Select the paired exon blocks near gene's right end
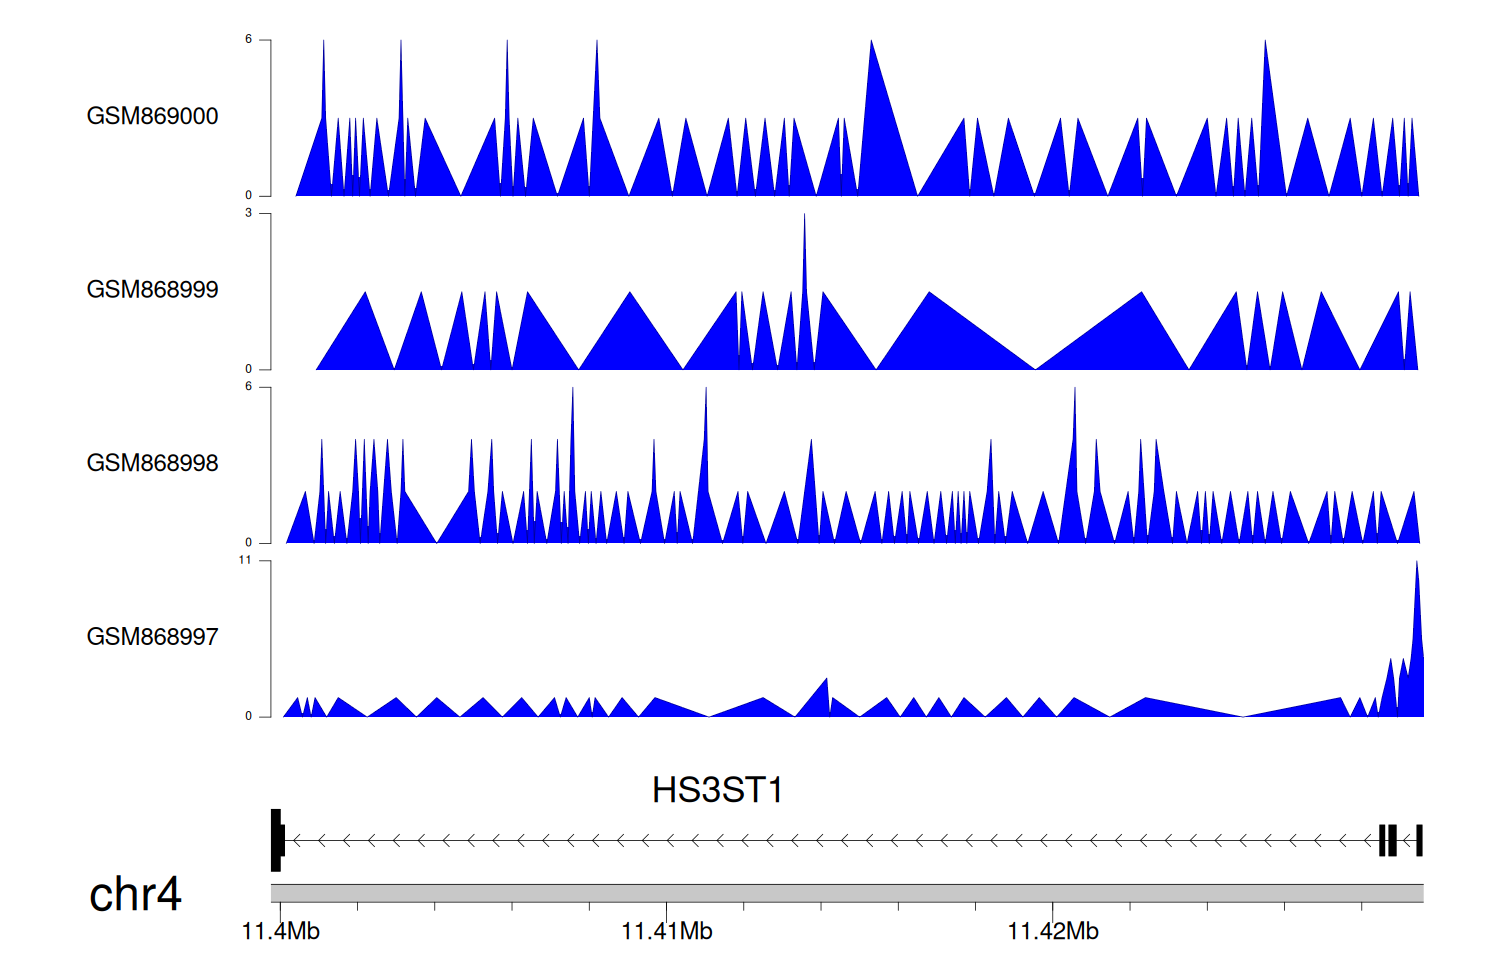 [1388, 840]
